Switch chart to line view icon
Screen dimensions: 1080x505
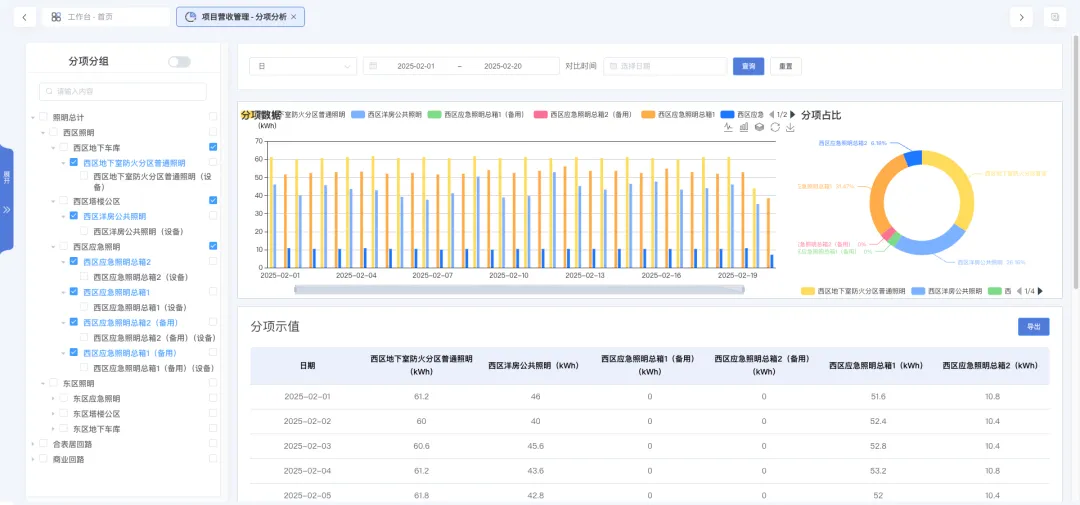(729, 127)
